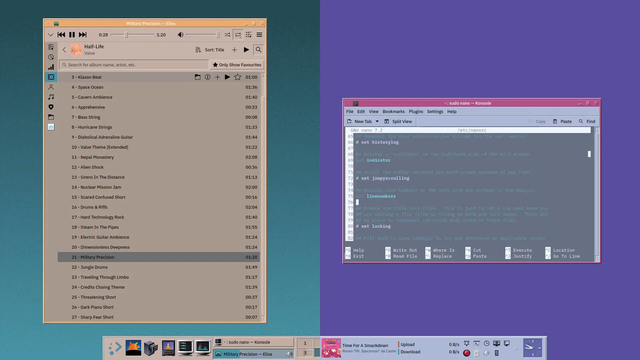Open the Sort: Title dropdown
The width and height of the screenshot is (640, 360).
(215, 50)
